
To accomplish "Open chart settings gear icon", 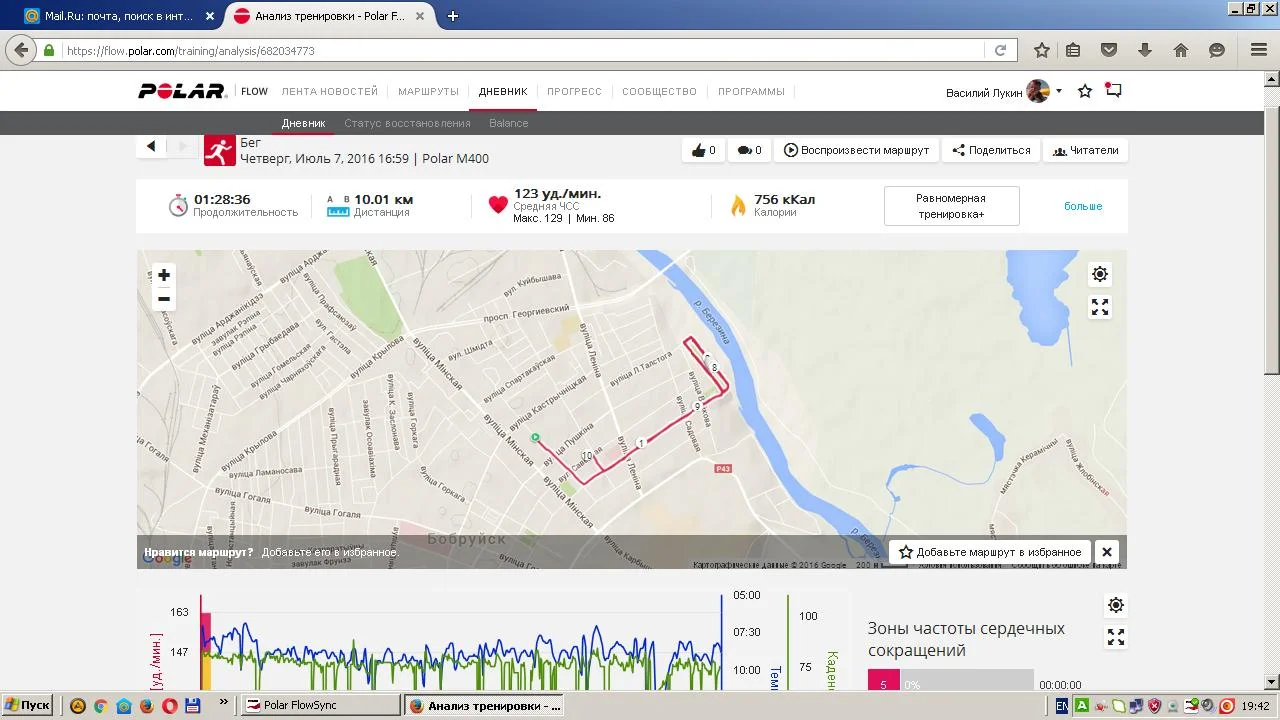I will coord(1116,605).
